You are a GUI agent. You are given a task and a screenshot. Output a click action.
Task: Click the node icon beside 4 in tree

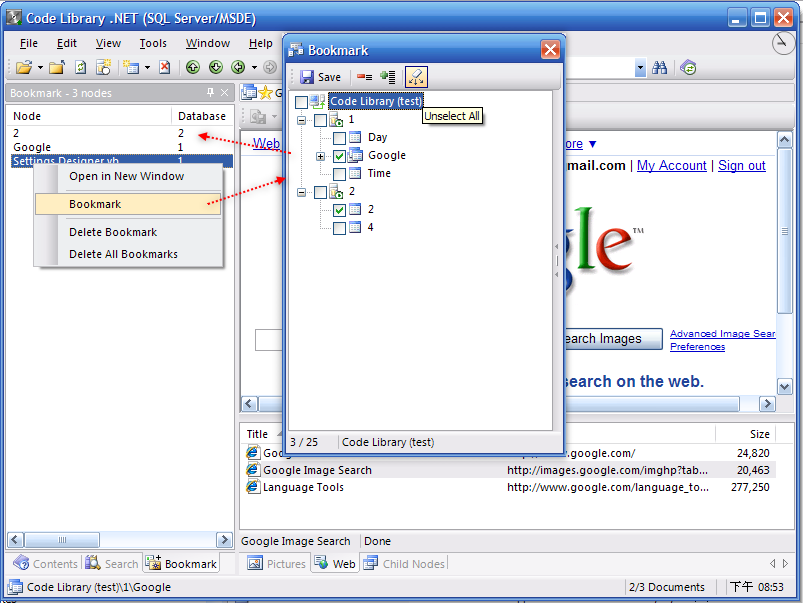tap(355, 227)
